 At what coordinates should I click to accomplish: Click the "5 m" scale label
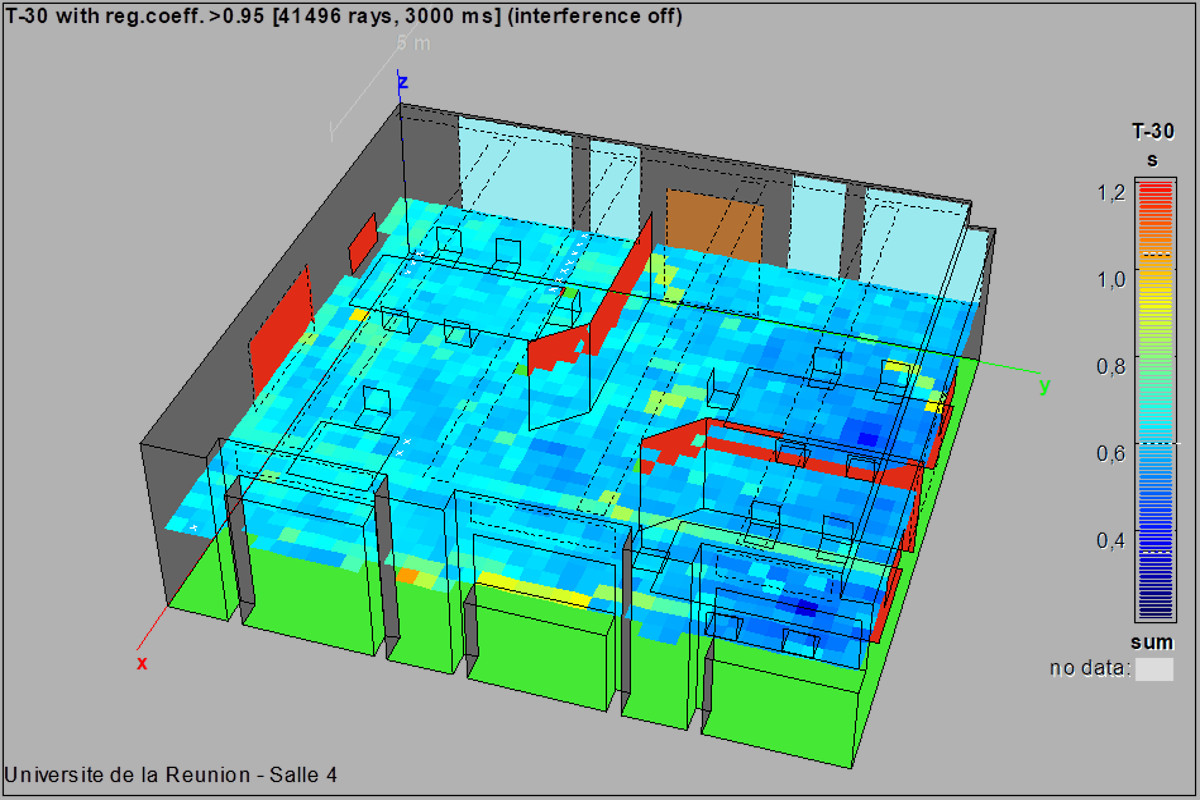pyautogui.click(x=414, y=43)
